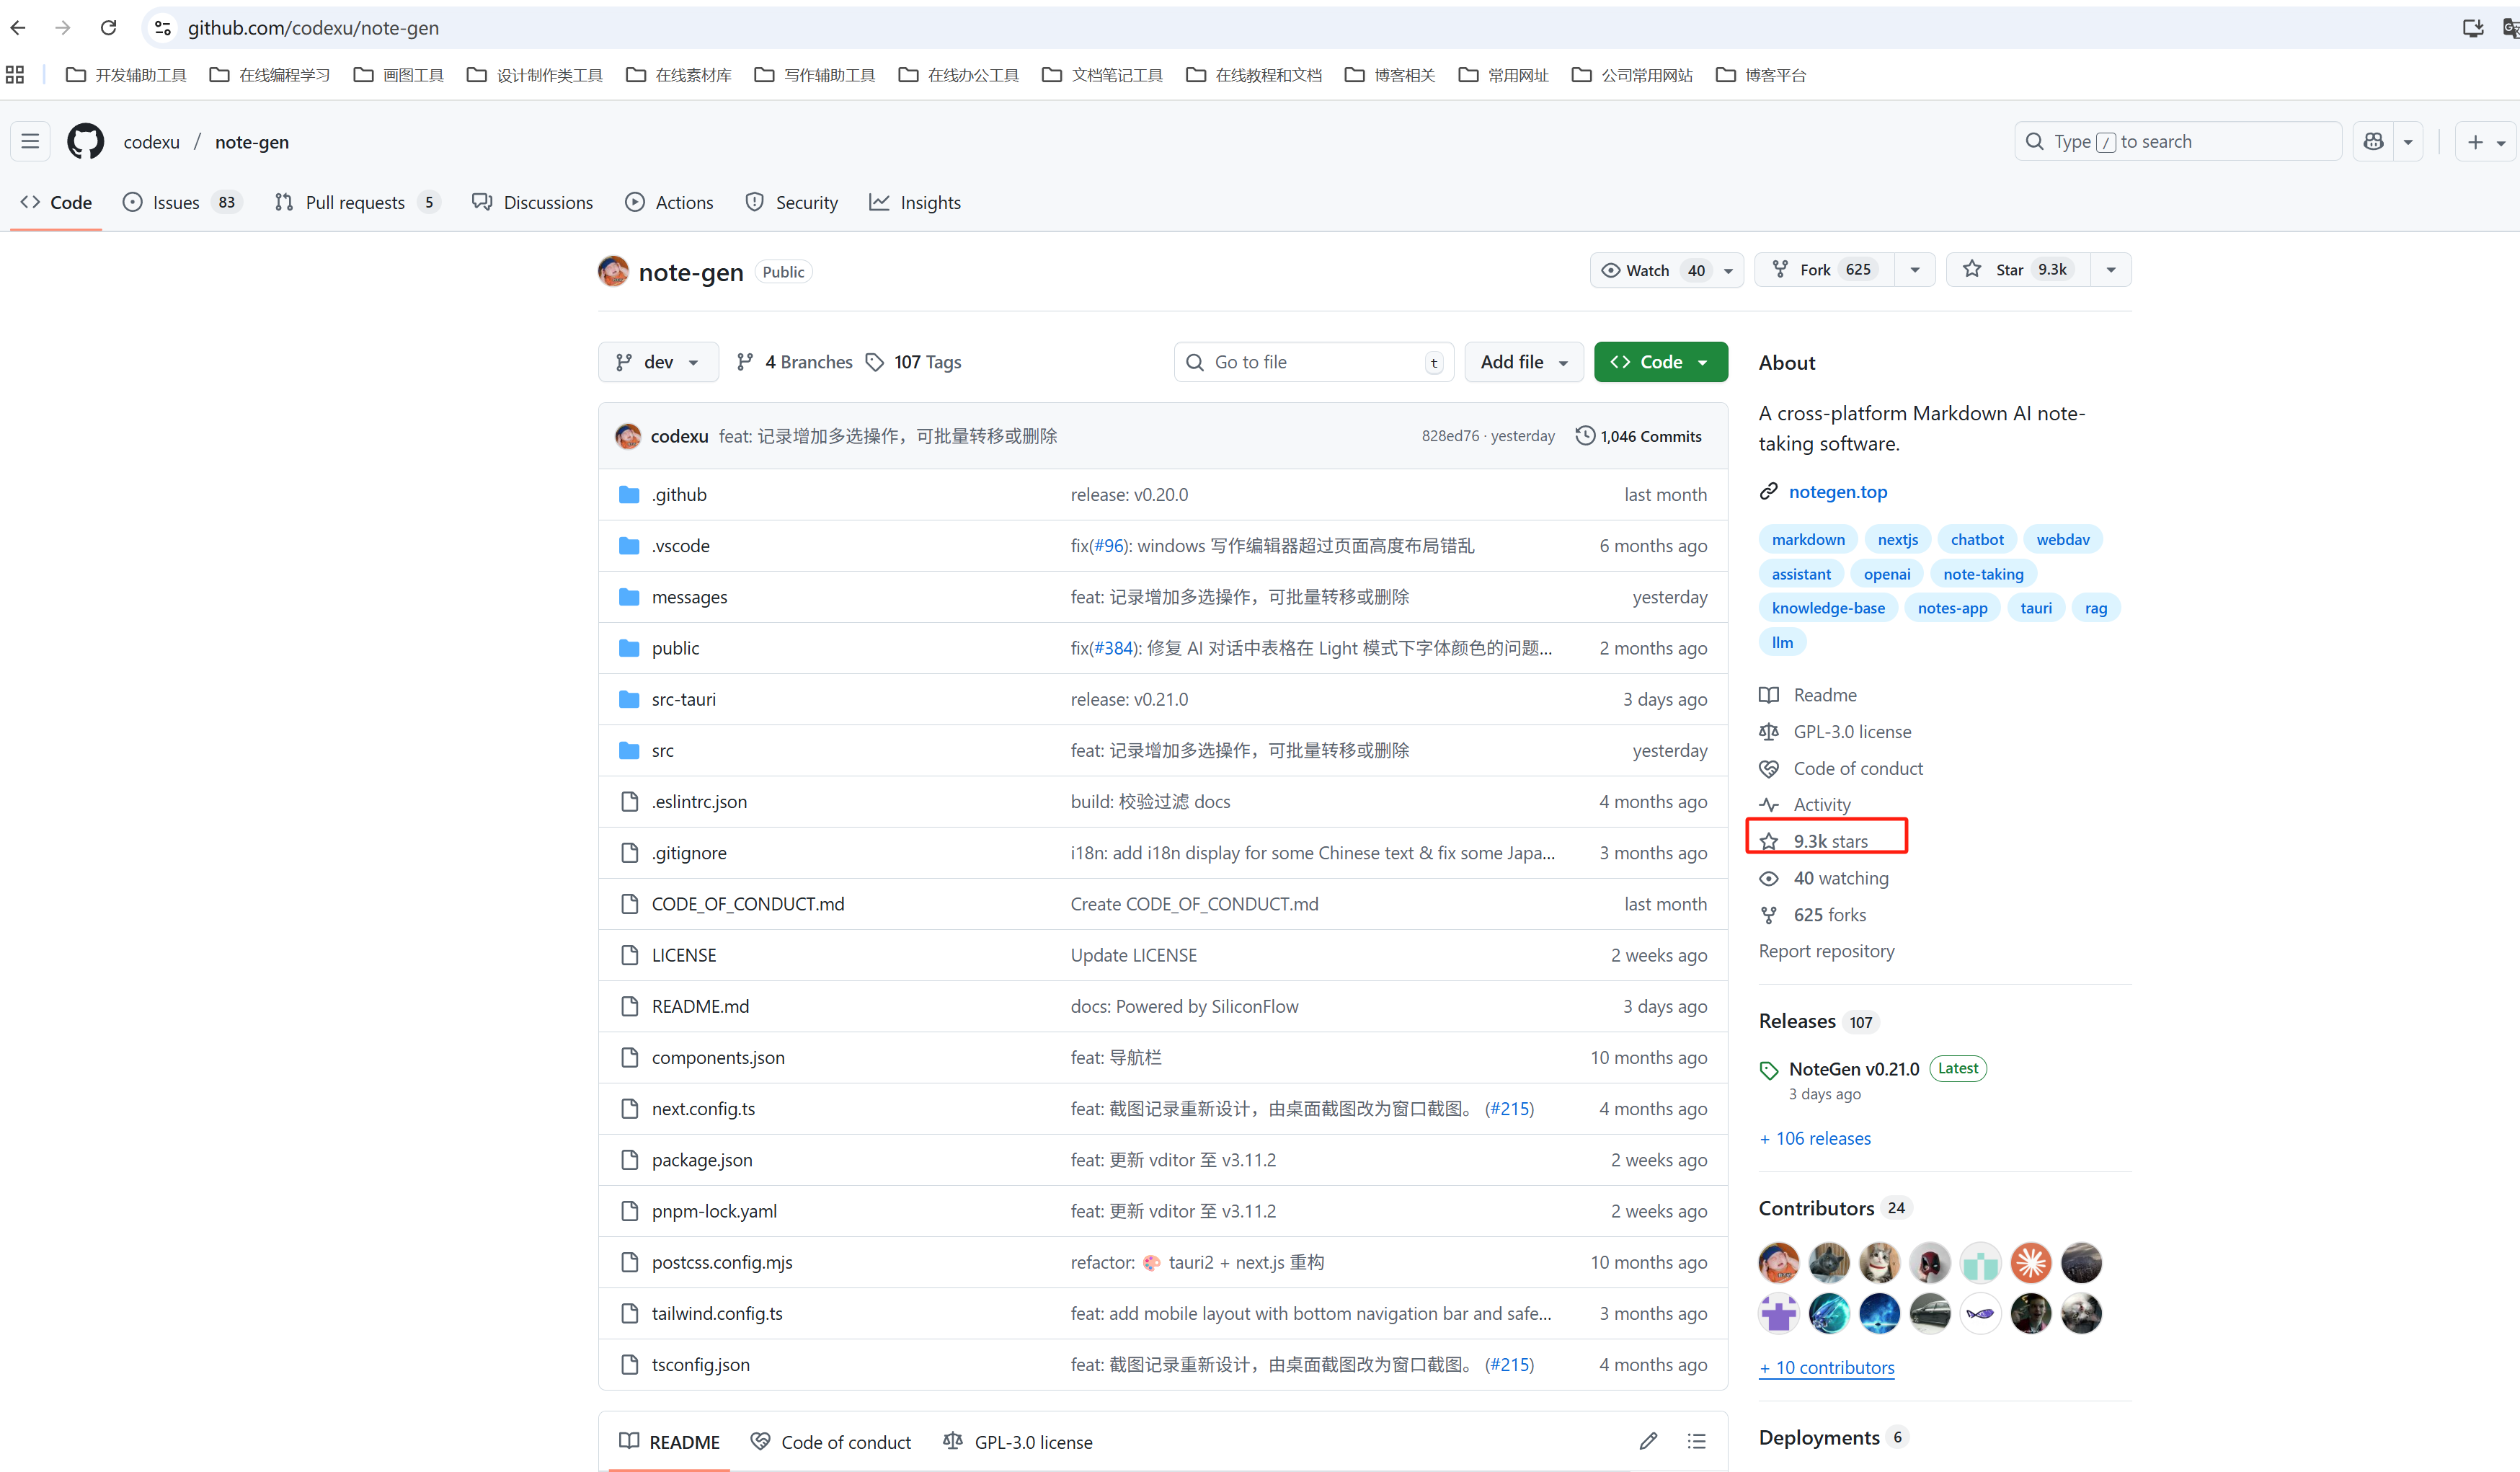Open the hamburger navigation menu icon
Image resolution: width=2520 pixels, height=1472 pixels.
(29, 141)
